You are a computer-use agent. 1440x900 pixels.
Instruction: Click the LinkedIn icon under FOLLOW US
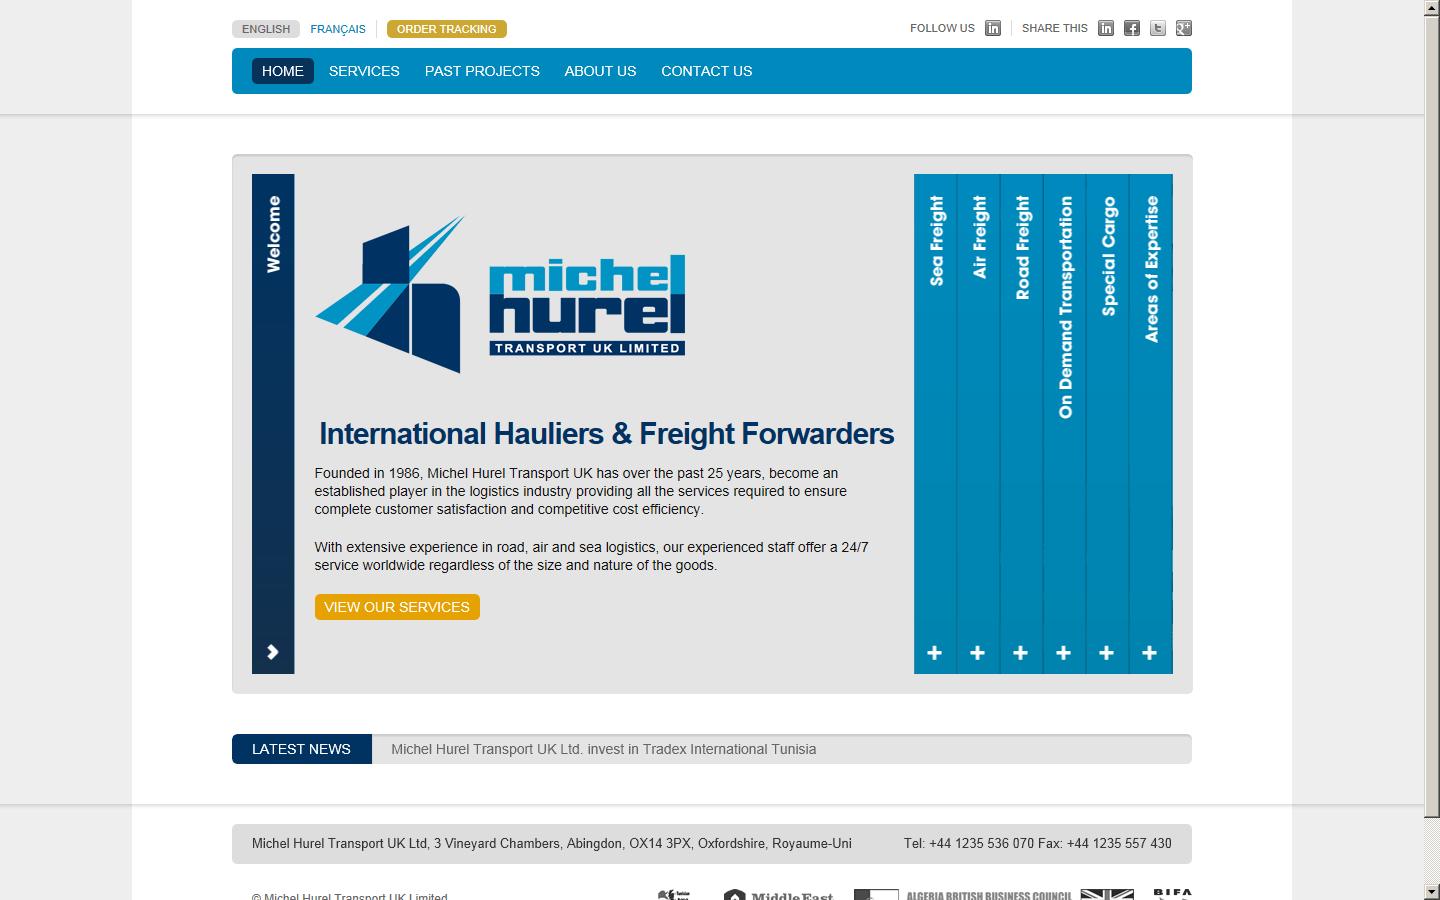993,28
